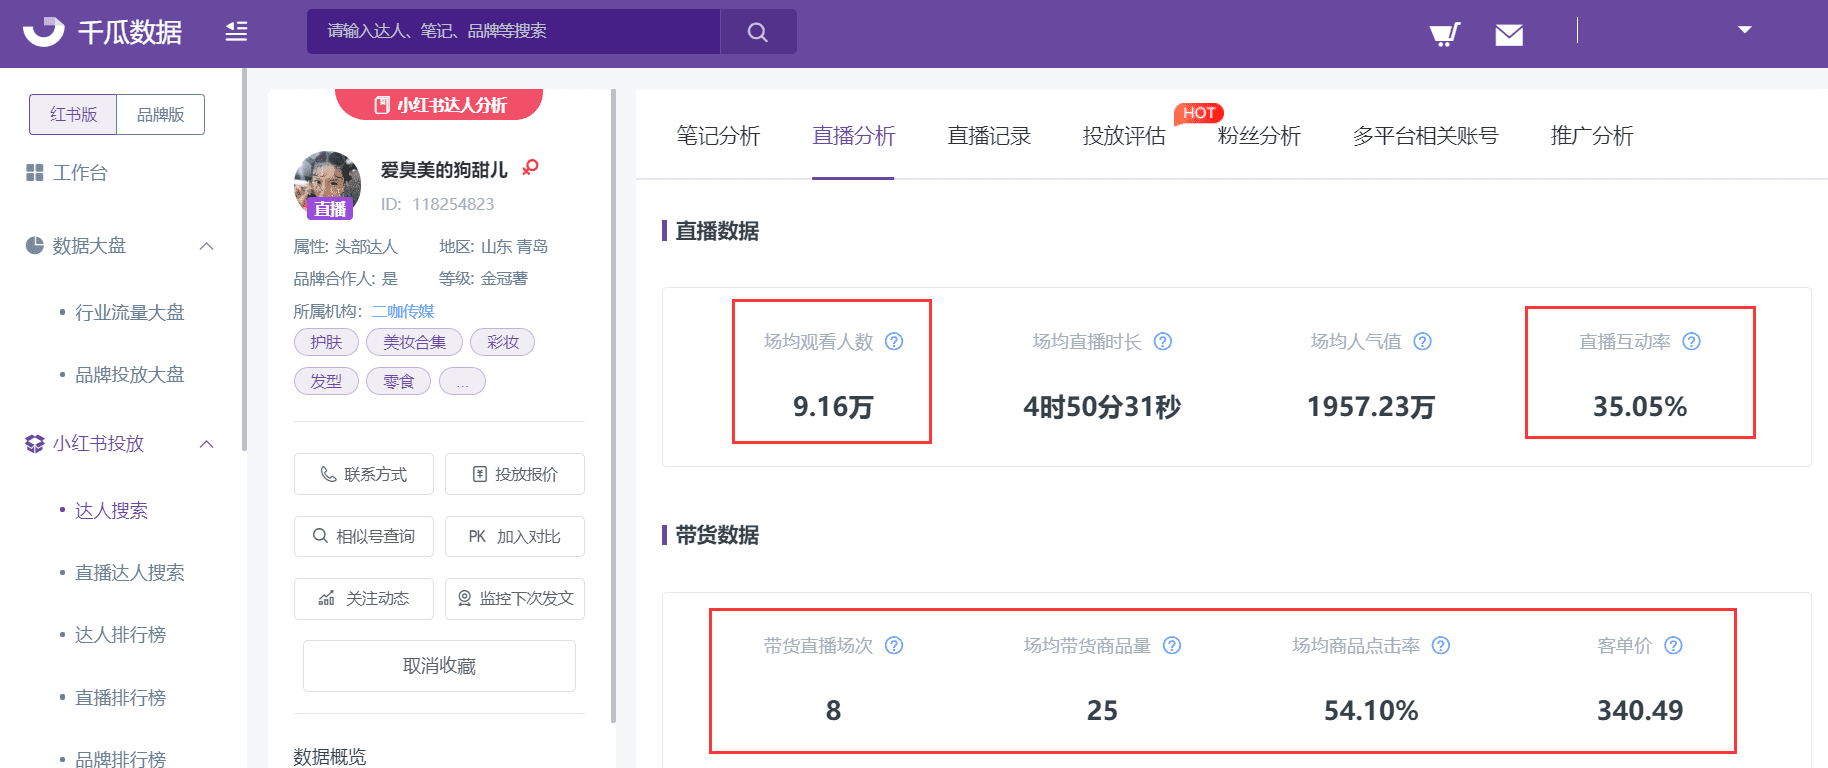Select the 彩妆 tag
The height and width of the screenshot is (768, 1828).
(x=502, y=342)
